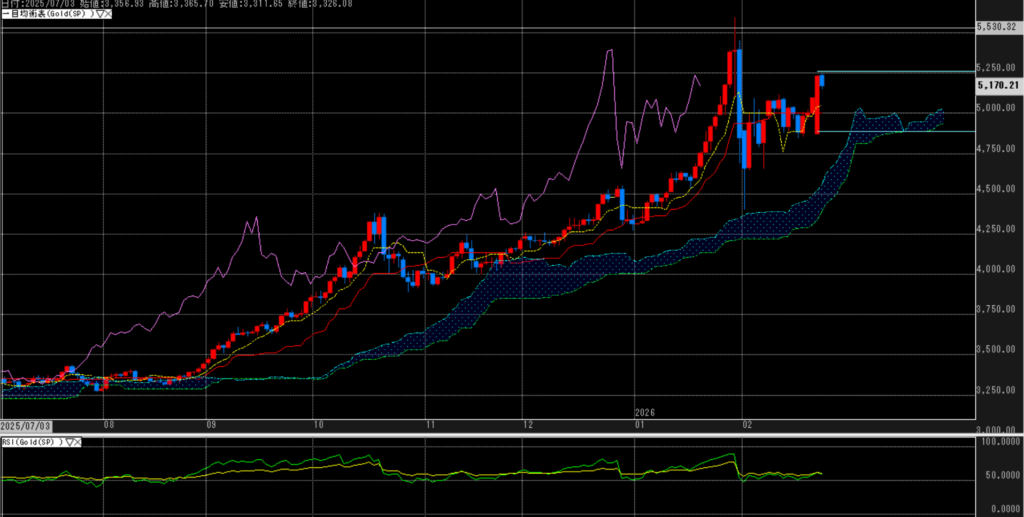The image size is (1024, 517).
Task: Click the 4,250.00 price axis label
Action: click(x=997, y=229)
